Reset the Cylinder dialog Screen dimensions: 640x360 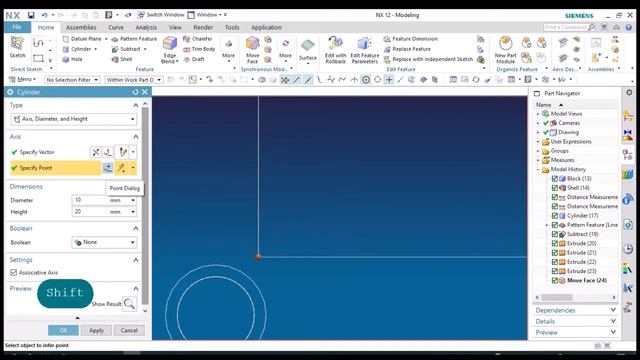(x=135, y=92)
